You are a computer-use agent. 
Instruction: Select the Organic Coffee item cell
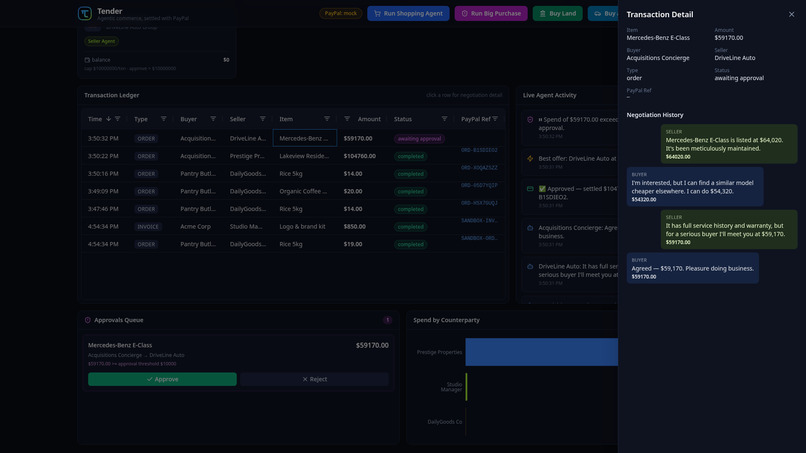point(303,191)
